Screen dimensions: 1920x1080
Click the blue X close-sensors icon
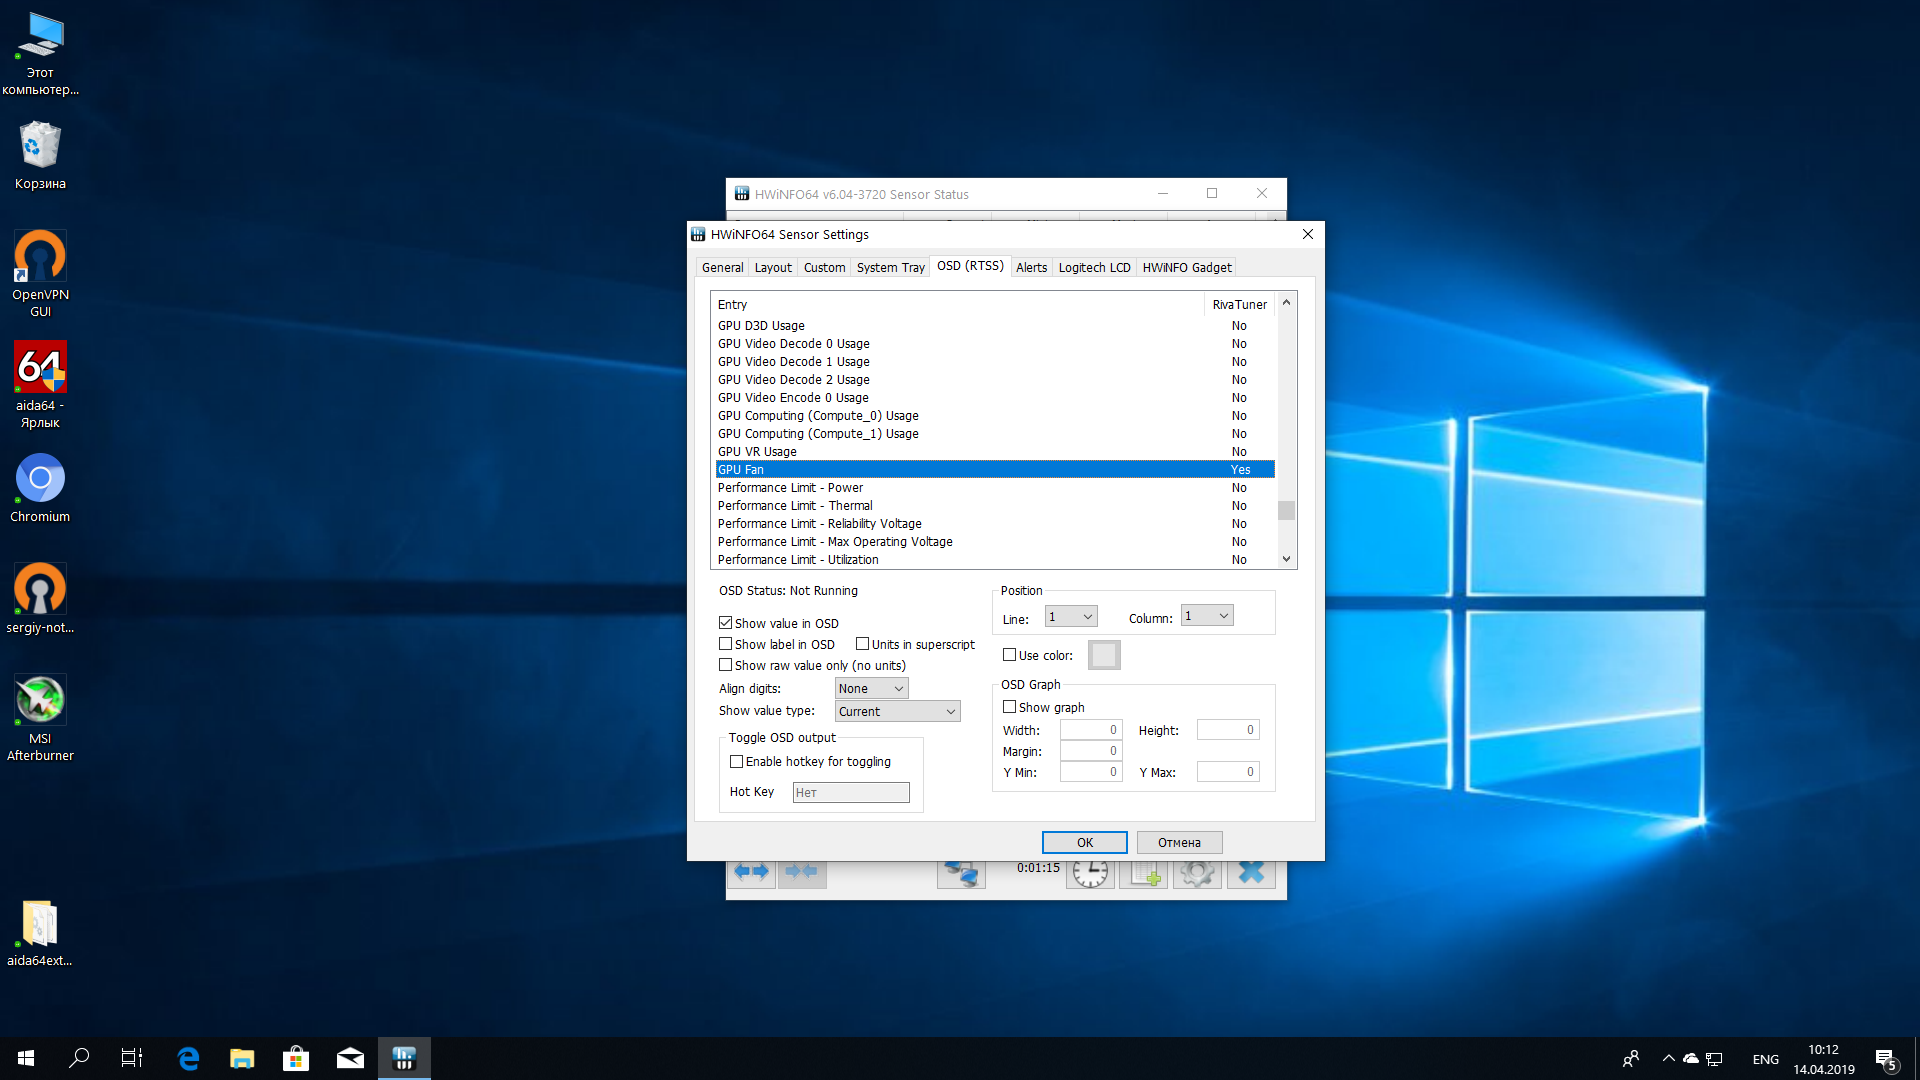click(1251, 874)
